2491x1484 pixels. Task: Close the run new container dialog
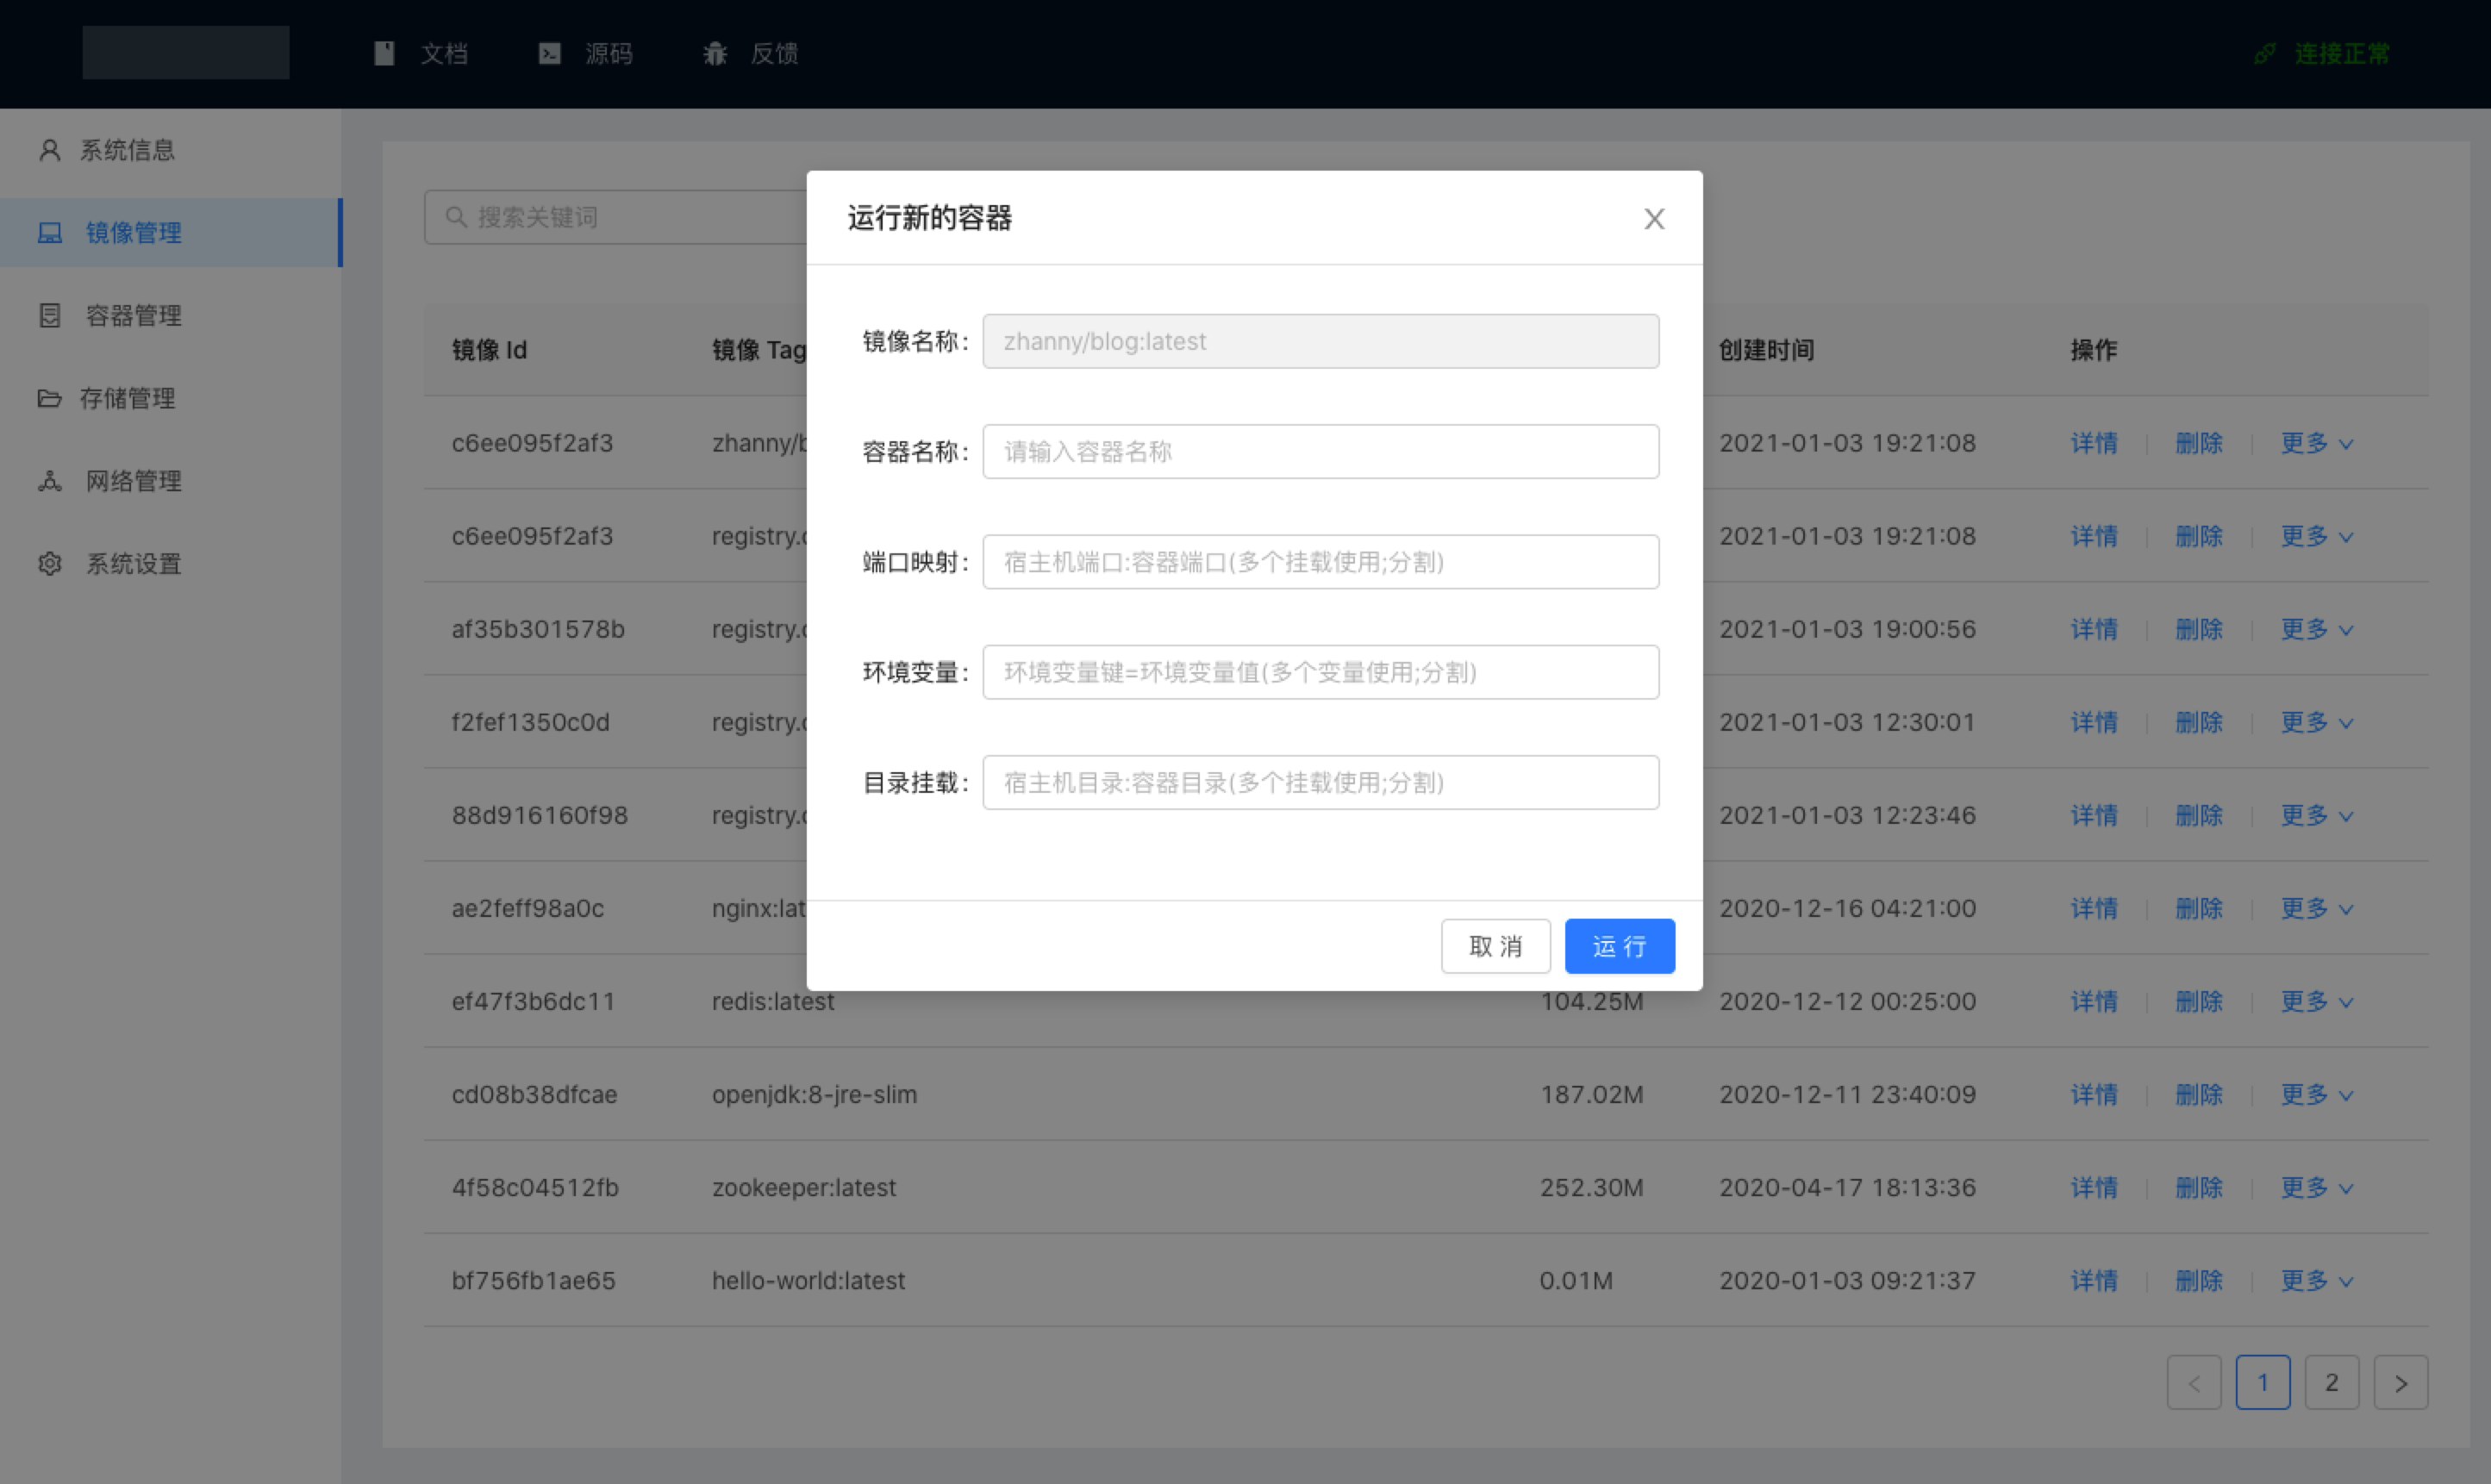[1654, 219]
